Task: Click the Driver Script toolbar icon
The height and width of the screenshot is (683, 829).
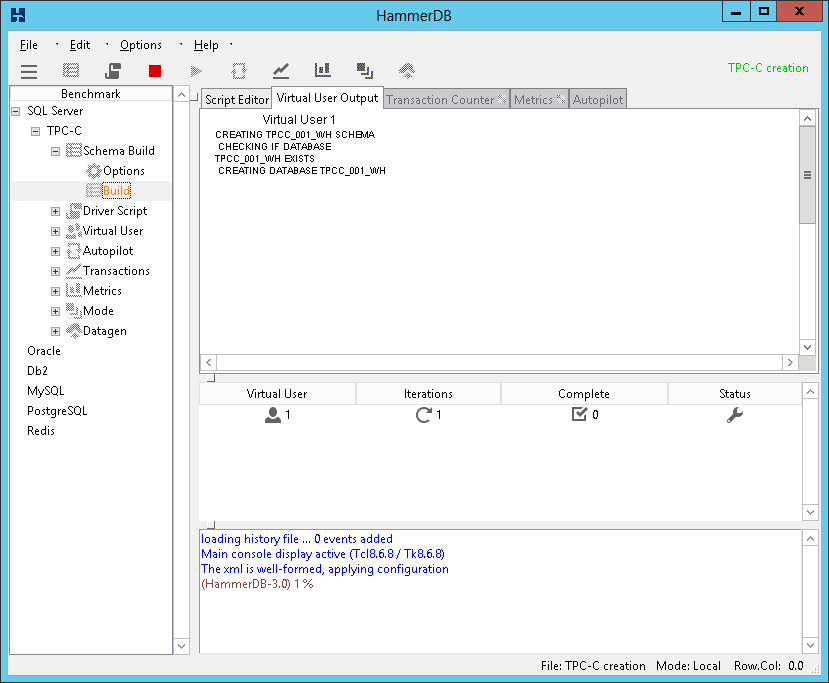Action: pos(113,71)
